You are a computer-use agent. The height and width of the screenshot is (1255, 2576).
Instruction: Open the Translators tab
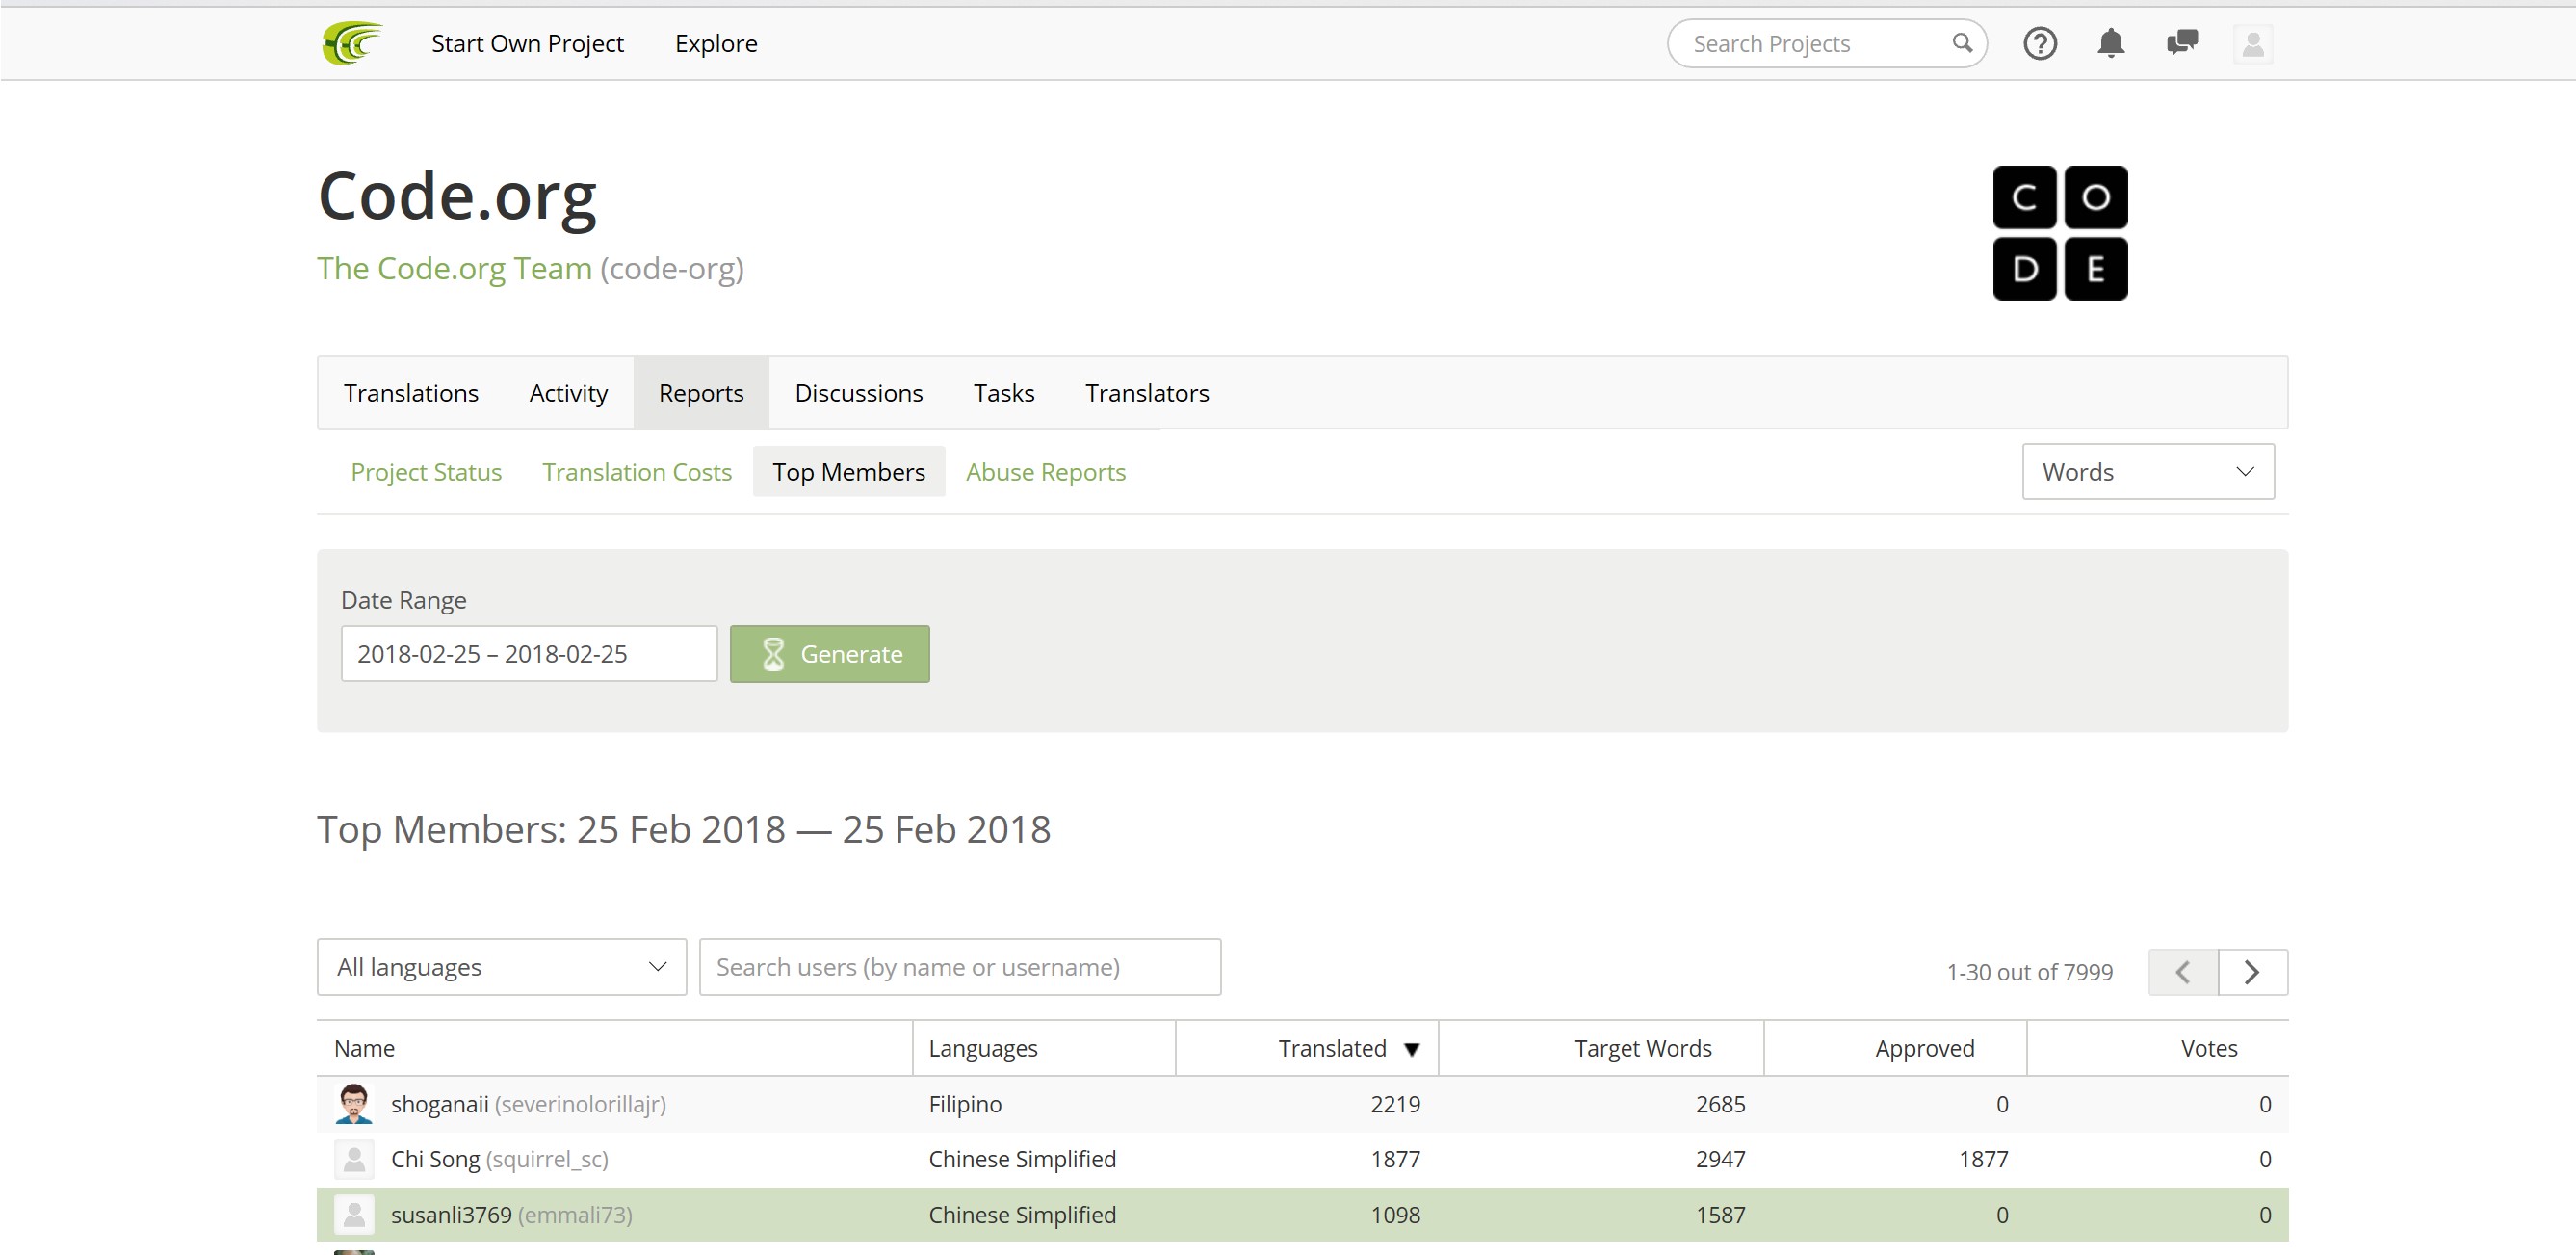pyautogui.click(x=1146, y=393)
